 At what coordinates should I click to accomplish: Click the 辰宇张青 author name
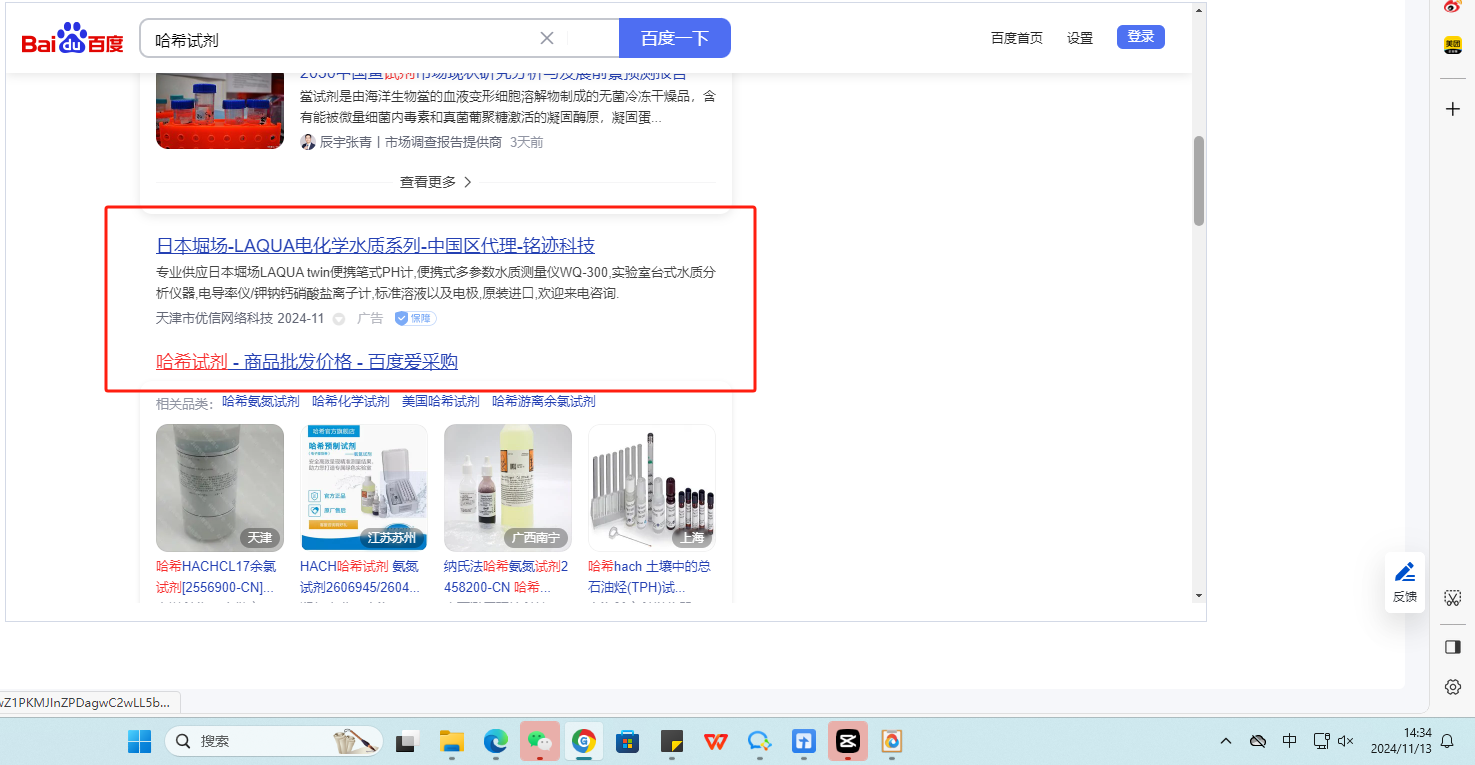(x=348, y=142)
